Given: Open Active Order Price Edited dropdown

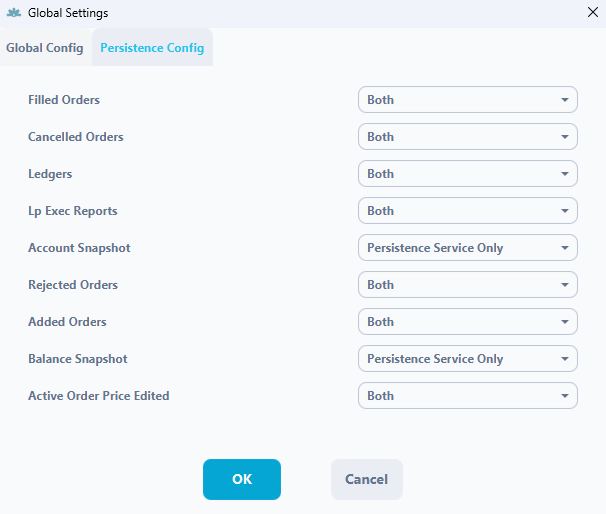Looking at the screenshot, I should coord(468,396).
